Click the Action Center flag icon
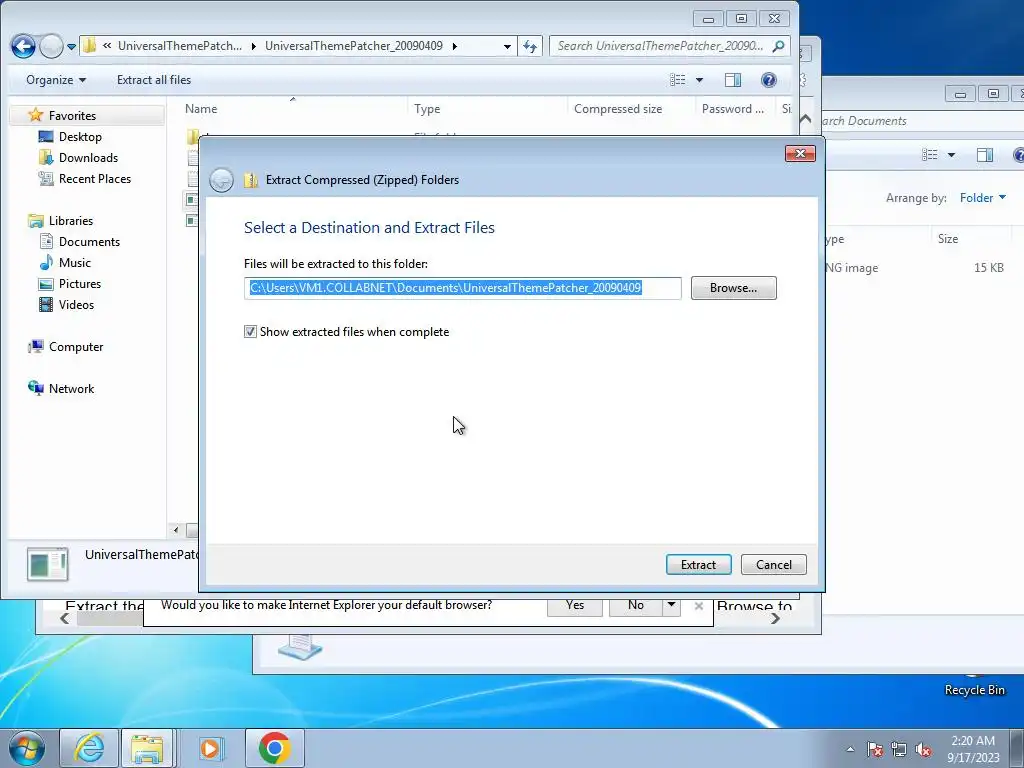 click(x=874, y=749)
